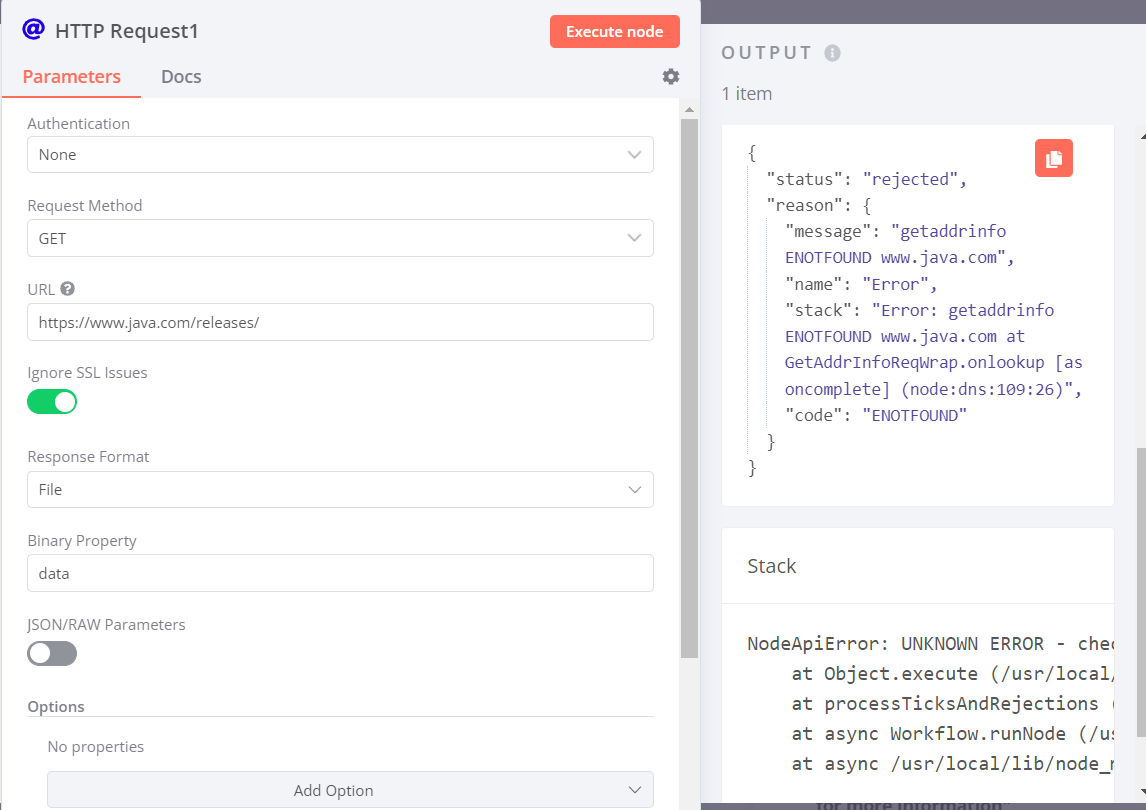Image resolution: width=1146 pixels, height=810 pixels.
Task: Open the Response Format dropdown showing File
Action: tap(340, 489)
